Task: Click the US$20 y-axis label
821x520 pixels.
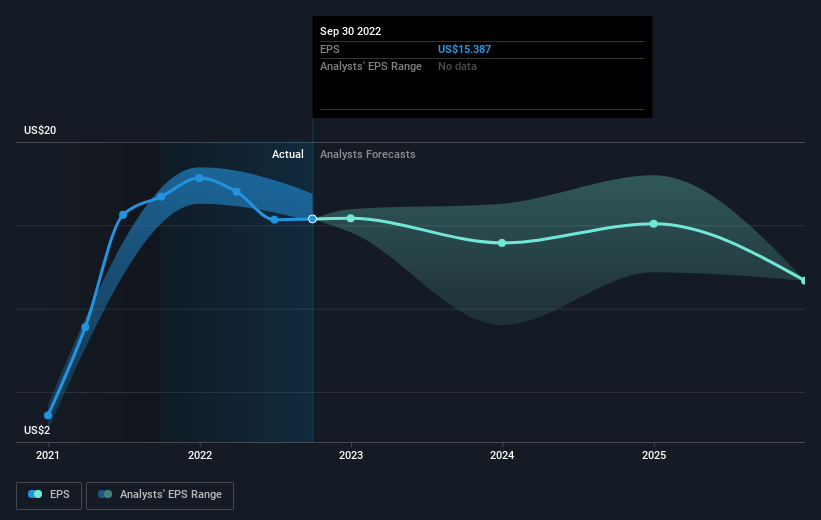Action: pyautogui.click(x=40, y=130)
